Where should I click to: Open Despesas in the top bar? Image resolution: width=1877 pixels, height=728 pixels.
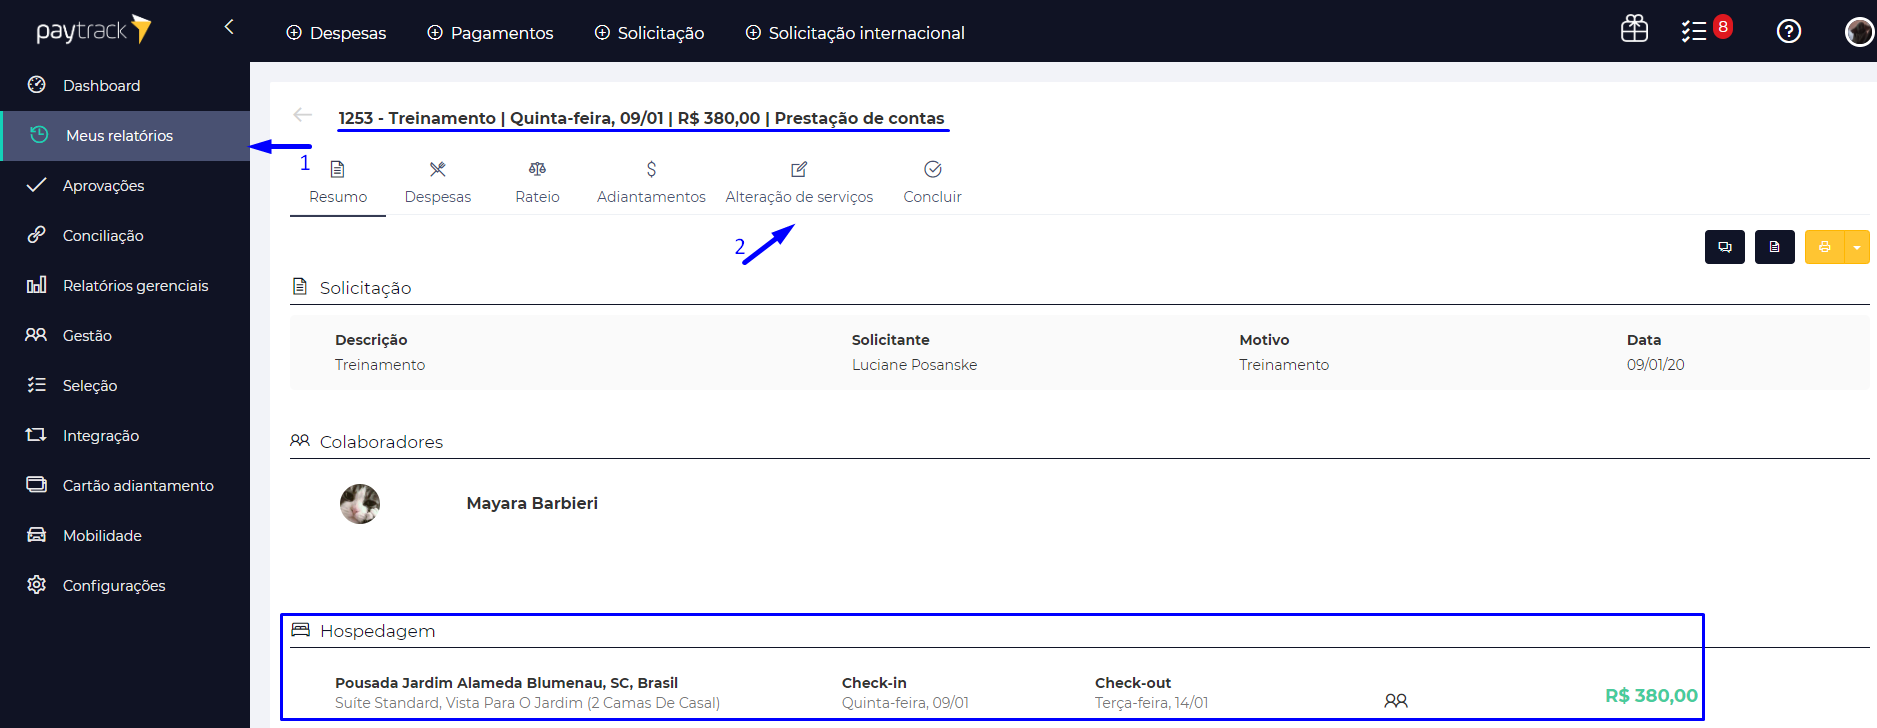(336, 33)
